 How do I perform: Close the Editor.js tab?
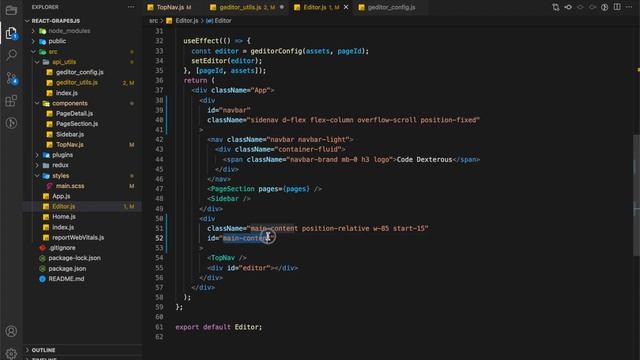coord(346,7)
